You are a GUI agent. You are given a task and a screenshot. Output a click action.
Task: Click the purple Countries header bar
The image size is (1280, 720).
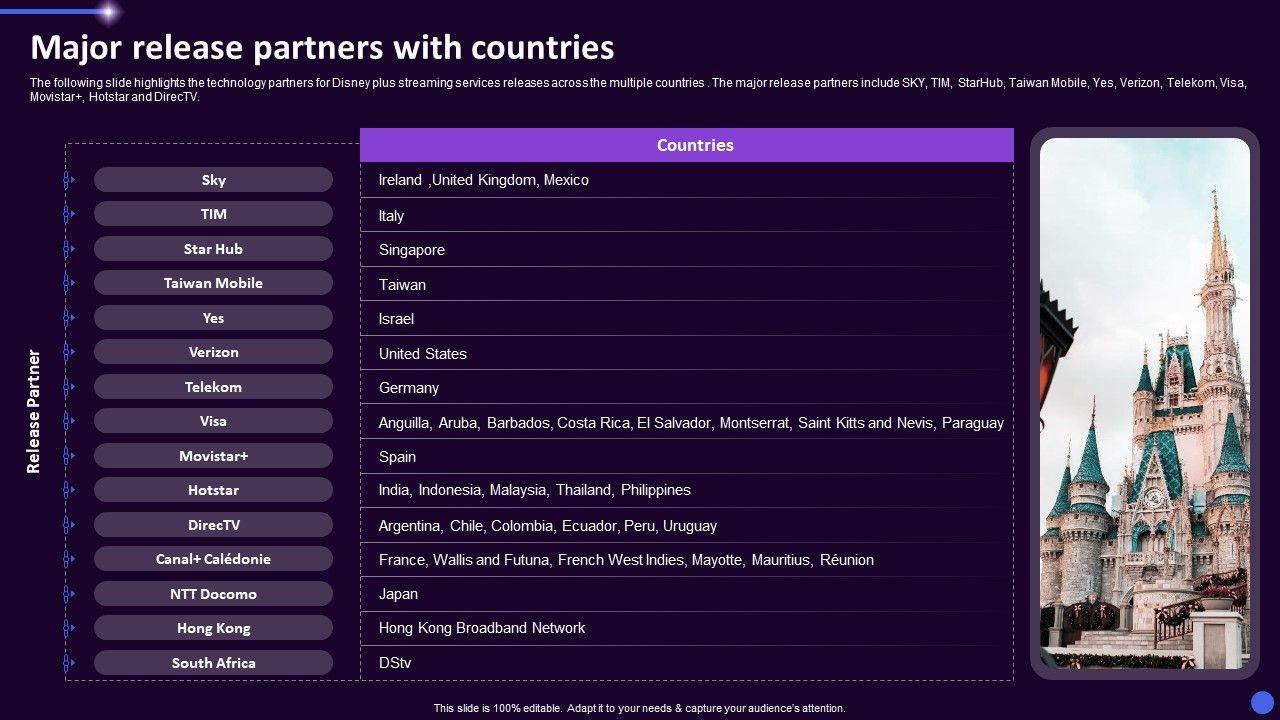tap(687, 145)
